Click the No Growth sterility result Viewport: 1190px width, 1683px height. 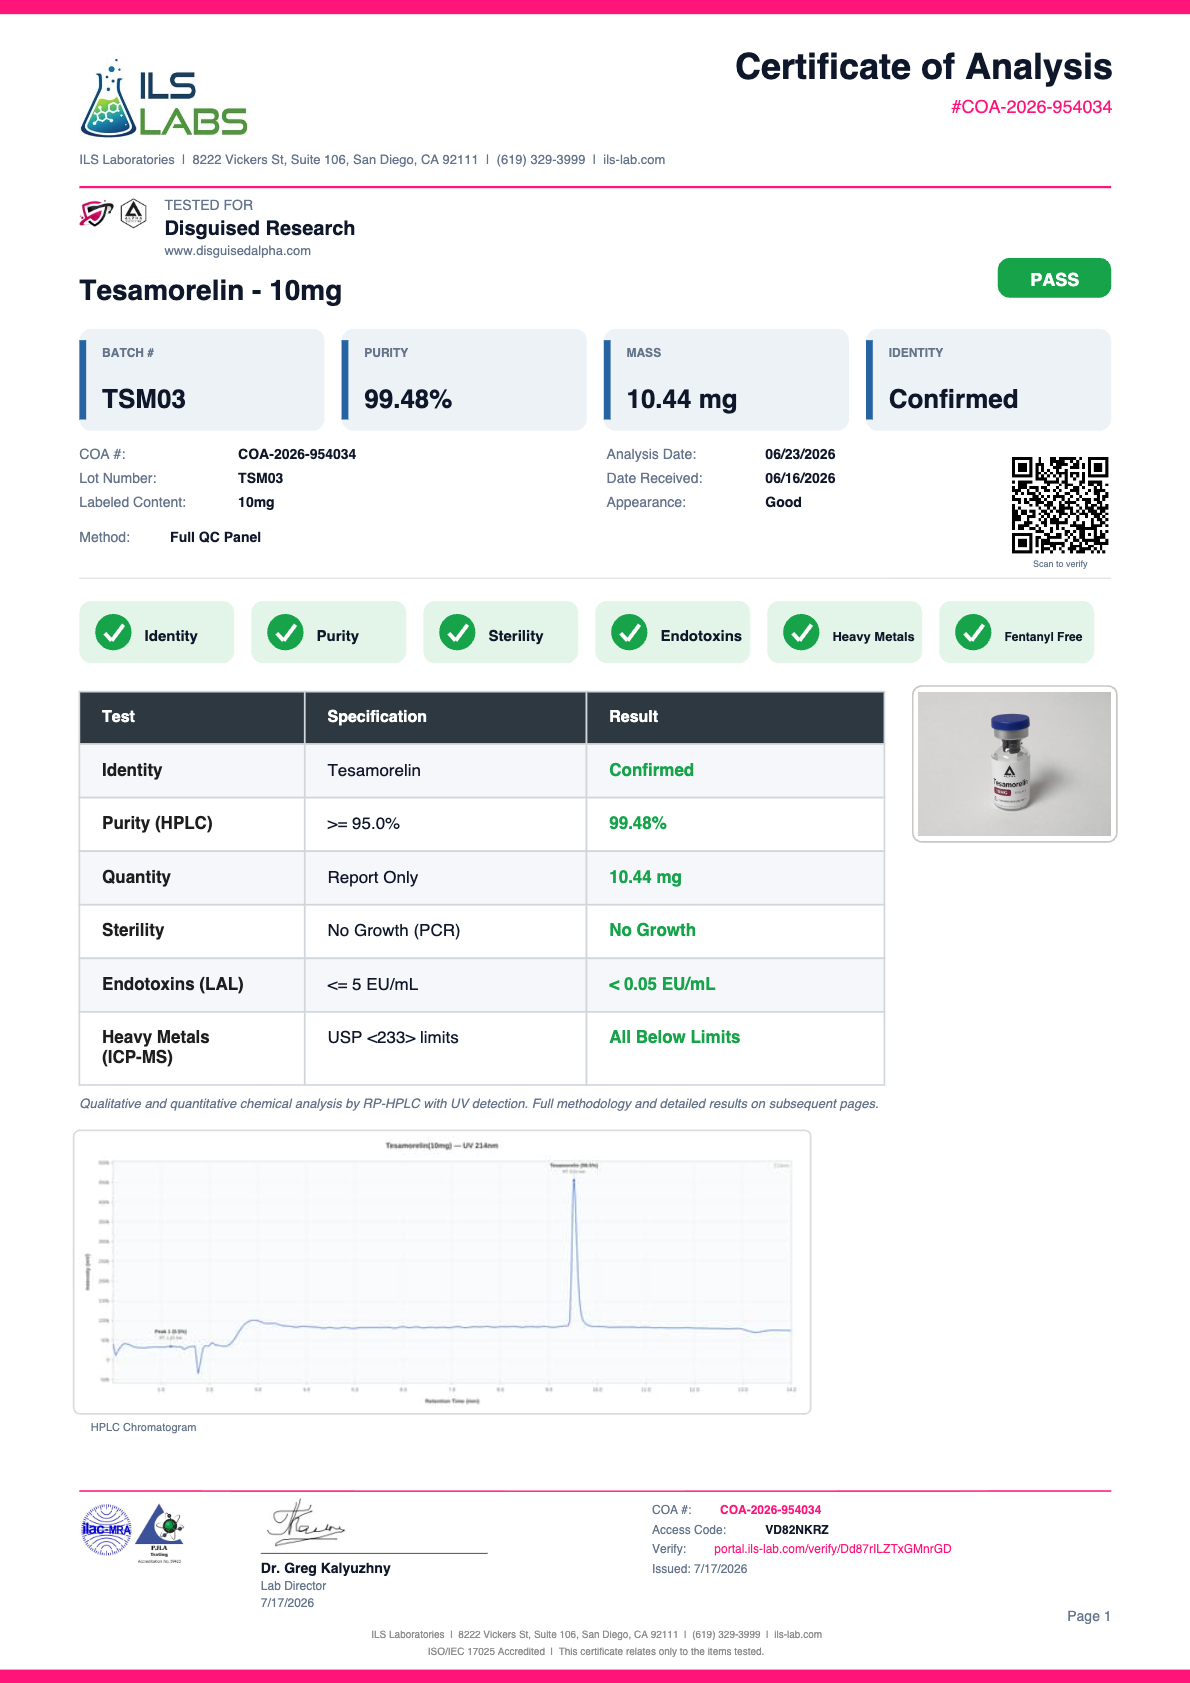pos(652,930)
